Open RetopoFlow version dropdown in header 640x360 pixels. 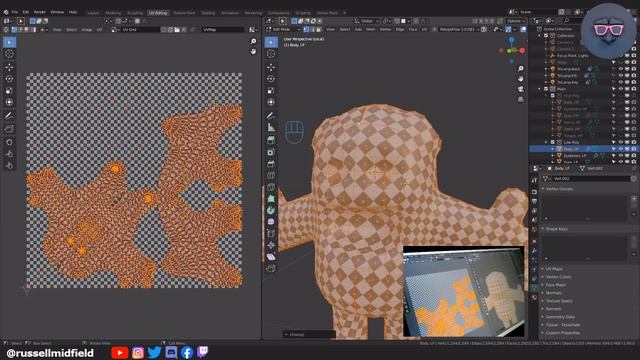[x=459, y=29]
